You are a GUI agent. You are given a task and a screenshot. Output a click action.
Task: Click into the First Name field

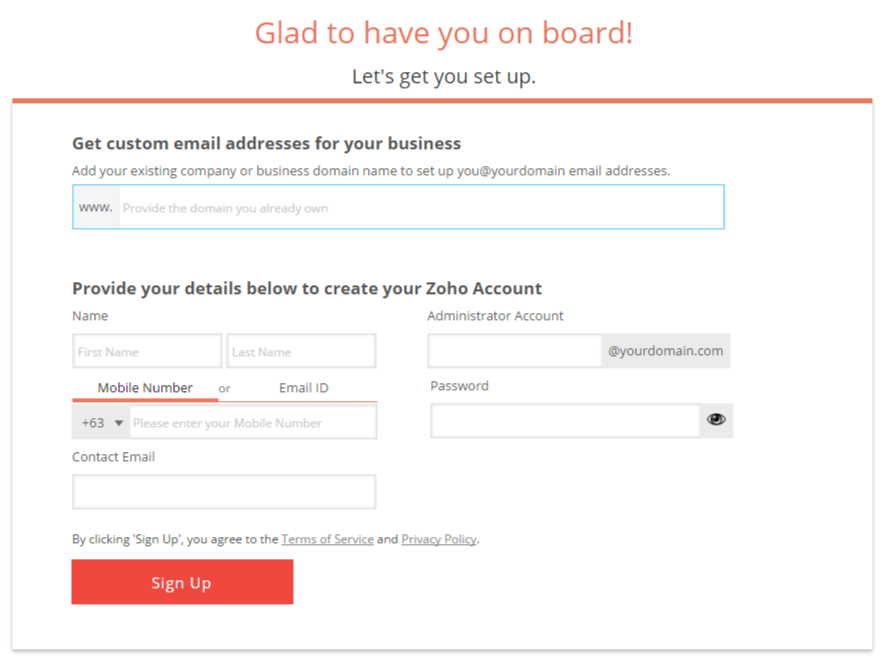(147, 351)
